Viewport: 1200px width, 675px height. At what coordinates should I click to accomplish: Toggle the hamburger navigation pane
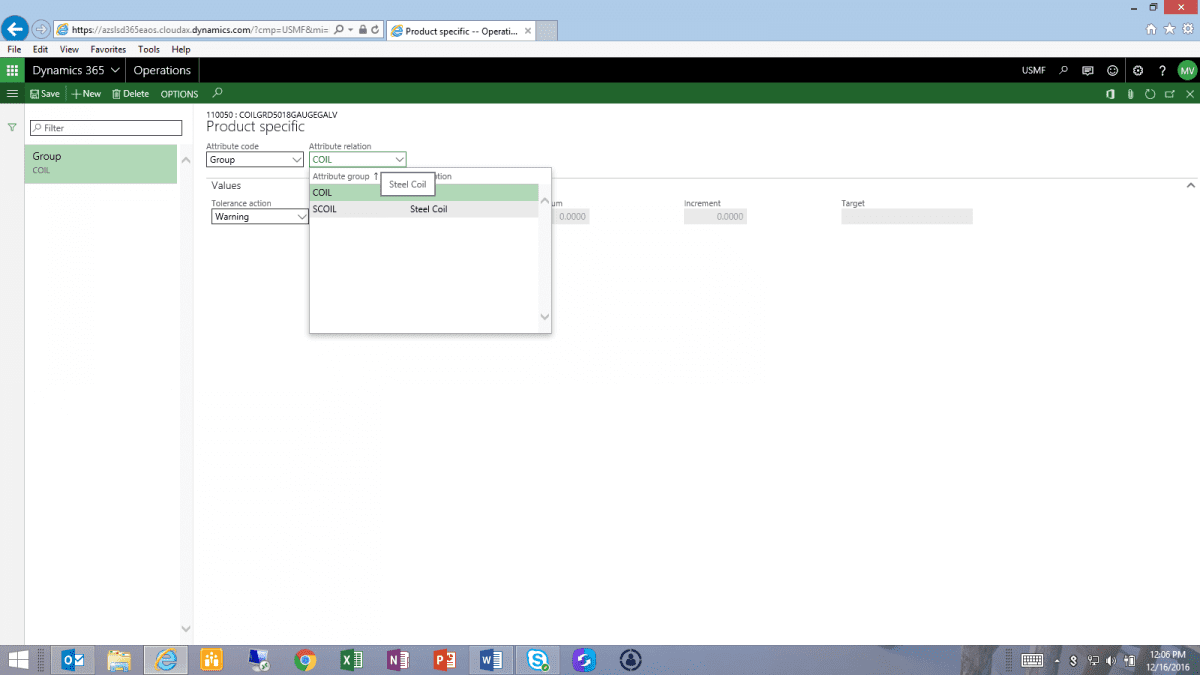(x=12, y=94)
